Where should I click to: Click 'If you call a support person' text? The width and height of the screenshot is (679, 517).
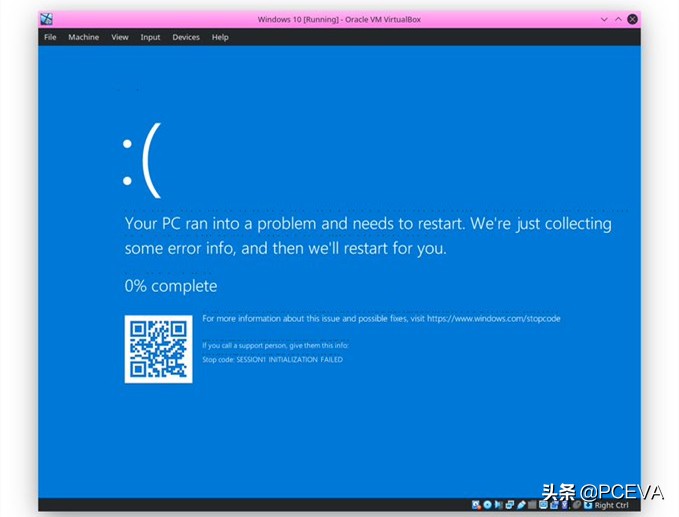(x=275, y=346)
